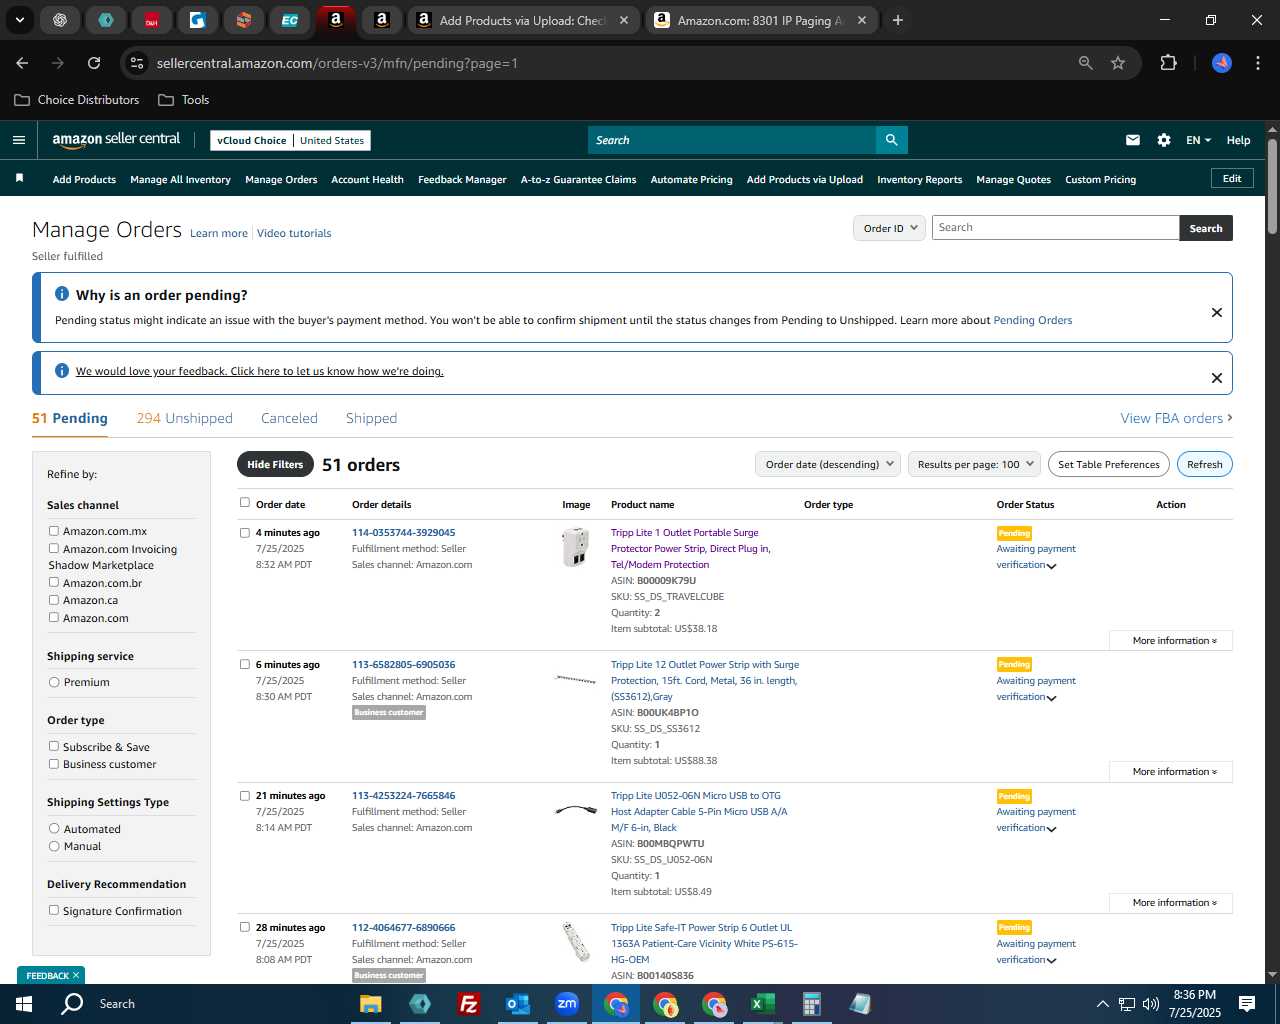Open Zoom from the taskbar
The image size is (1280, 1024).
567,1004
